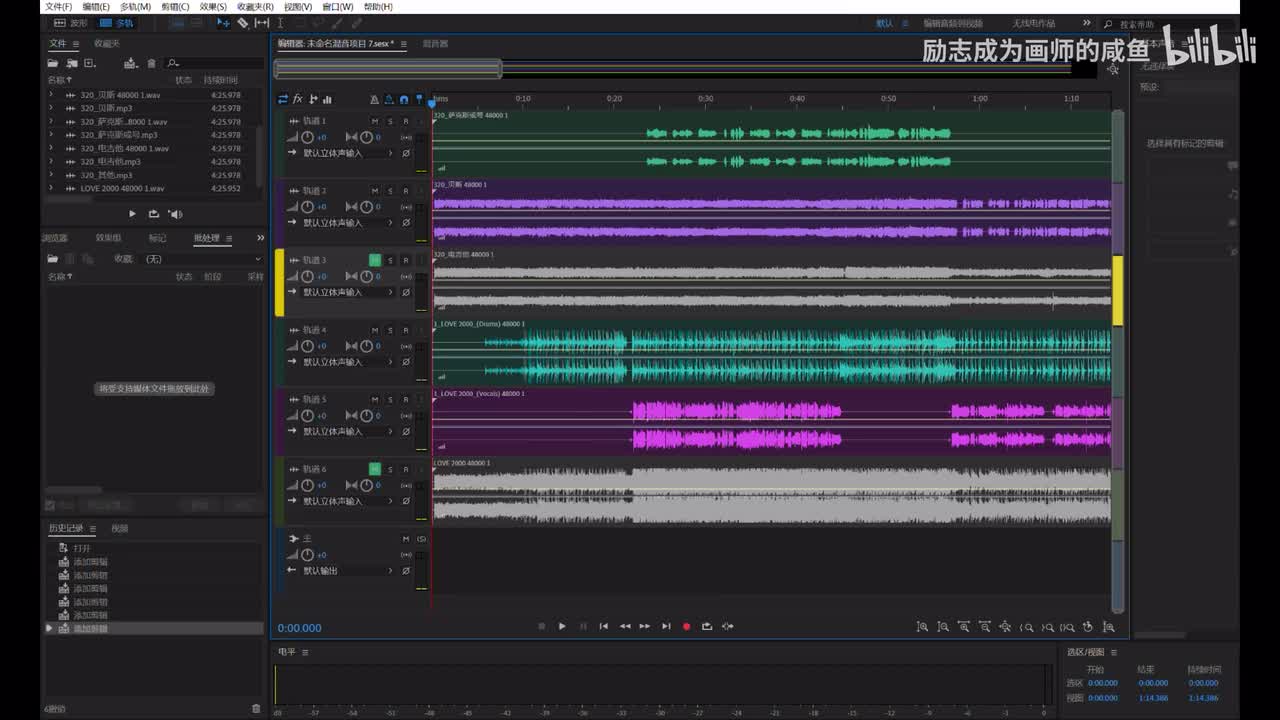Solo track 1 with the S button
The image size is (1280, 720).
click(x=390, y=121)
